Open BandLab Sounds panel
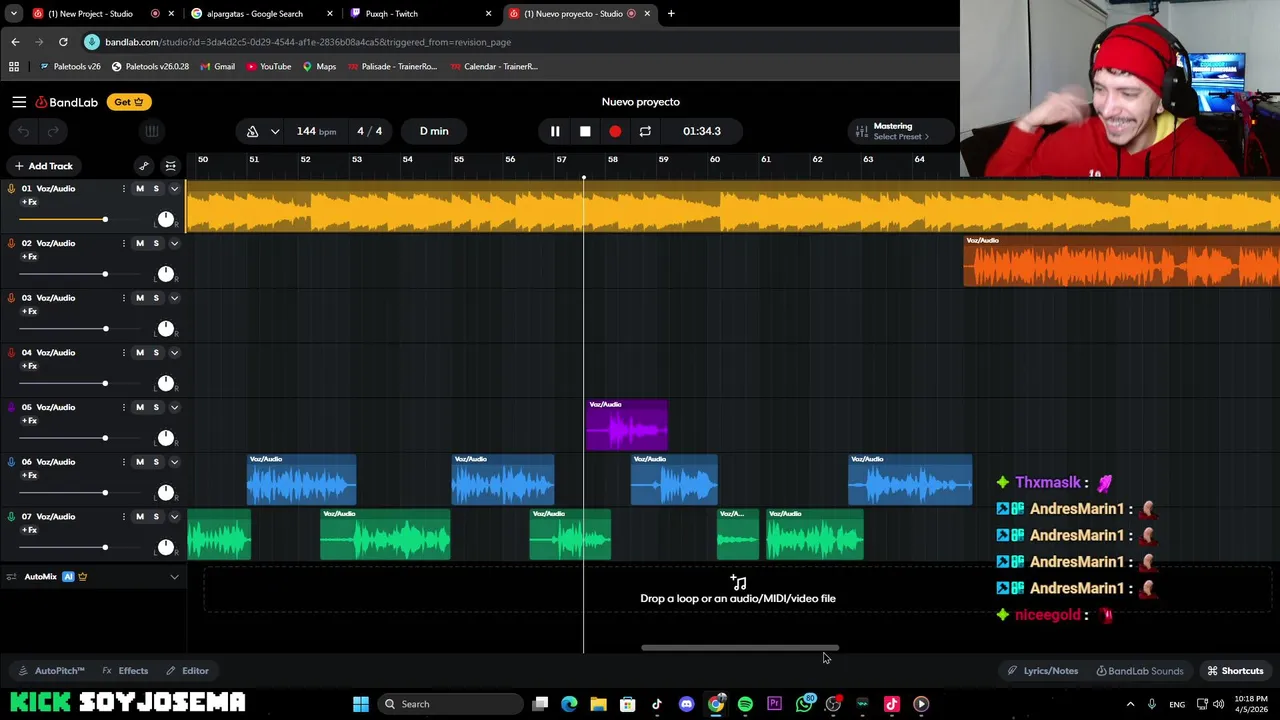 [1138, 671]
